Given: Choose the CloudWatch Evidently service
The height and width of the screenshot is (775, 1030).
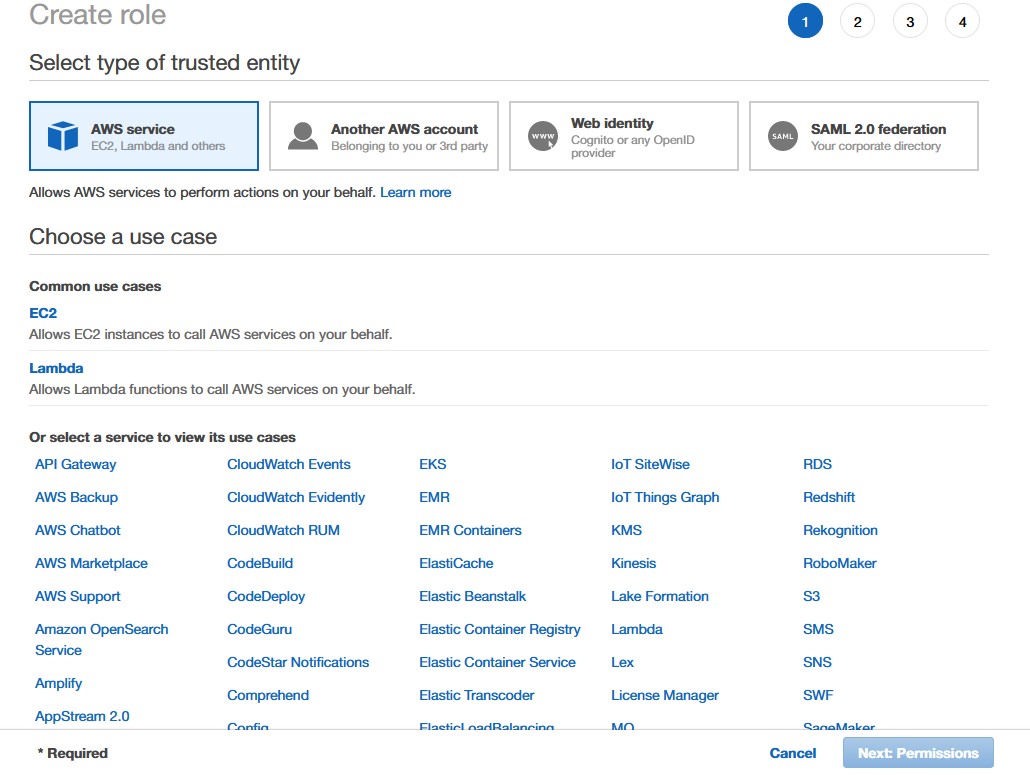Looking at the screenshot, I should point(296,497).
